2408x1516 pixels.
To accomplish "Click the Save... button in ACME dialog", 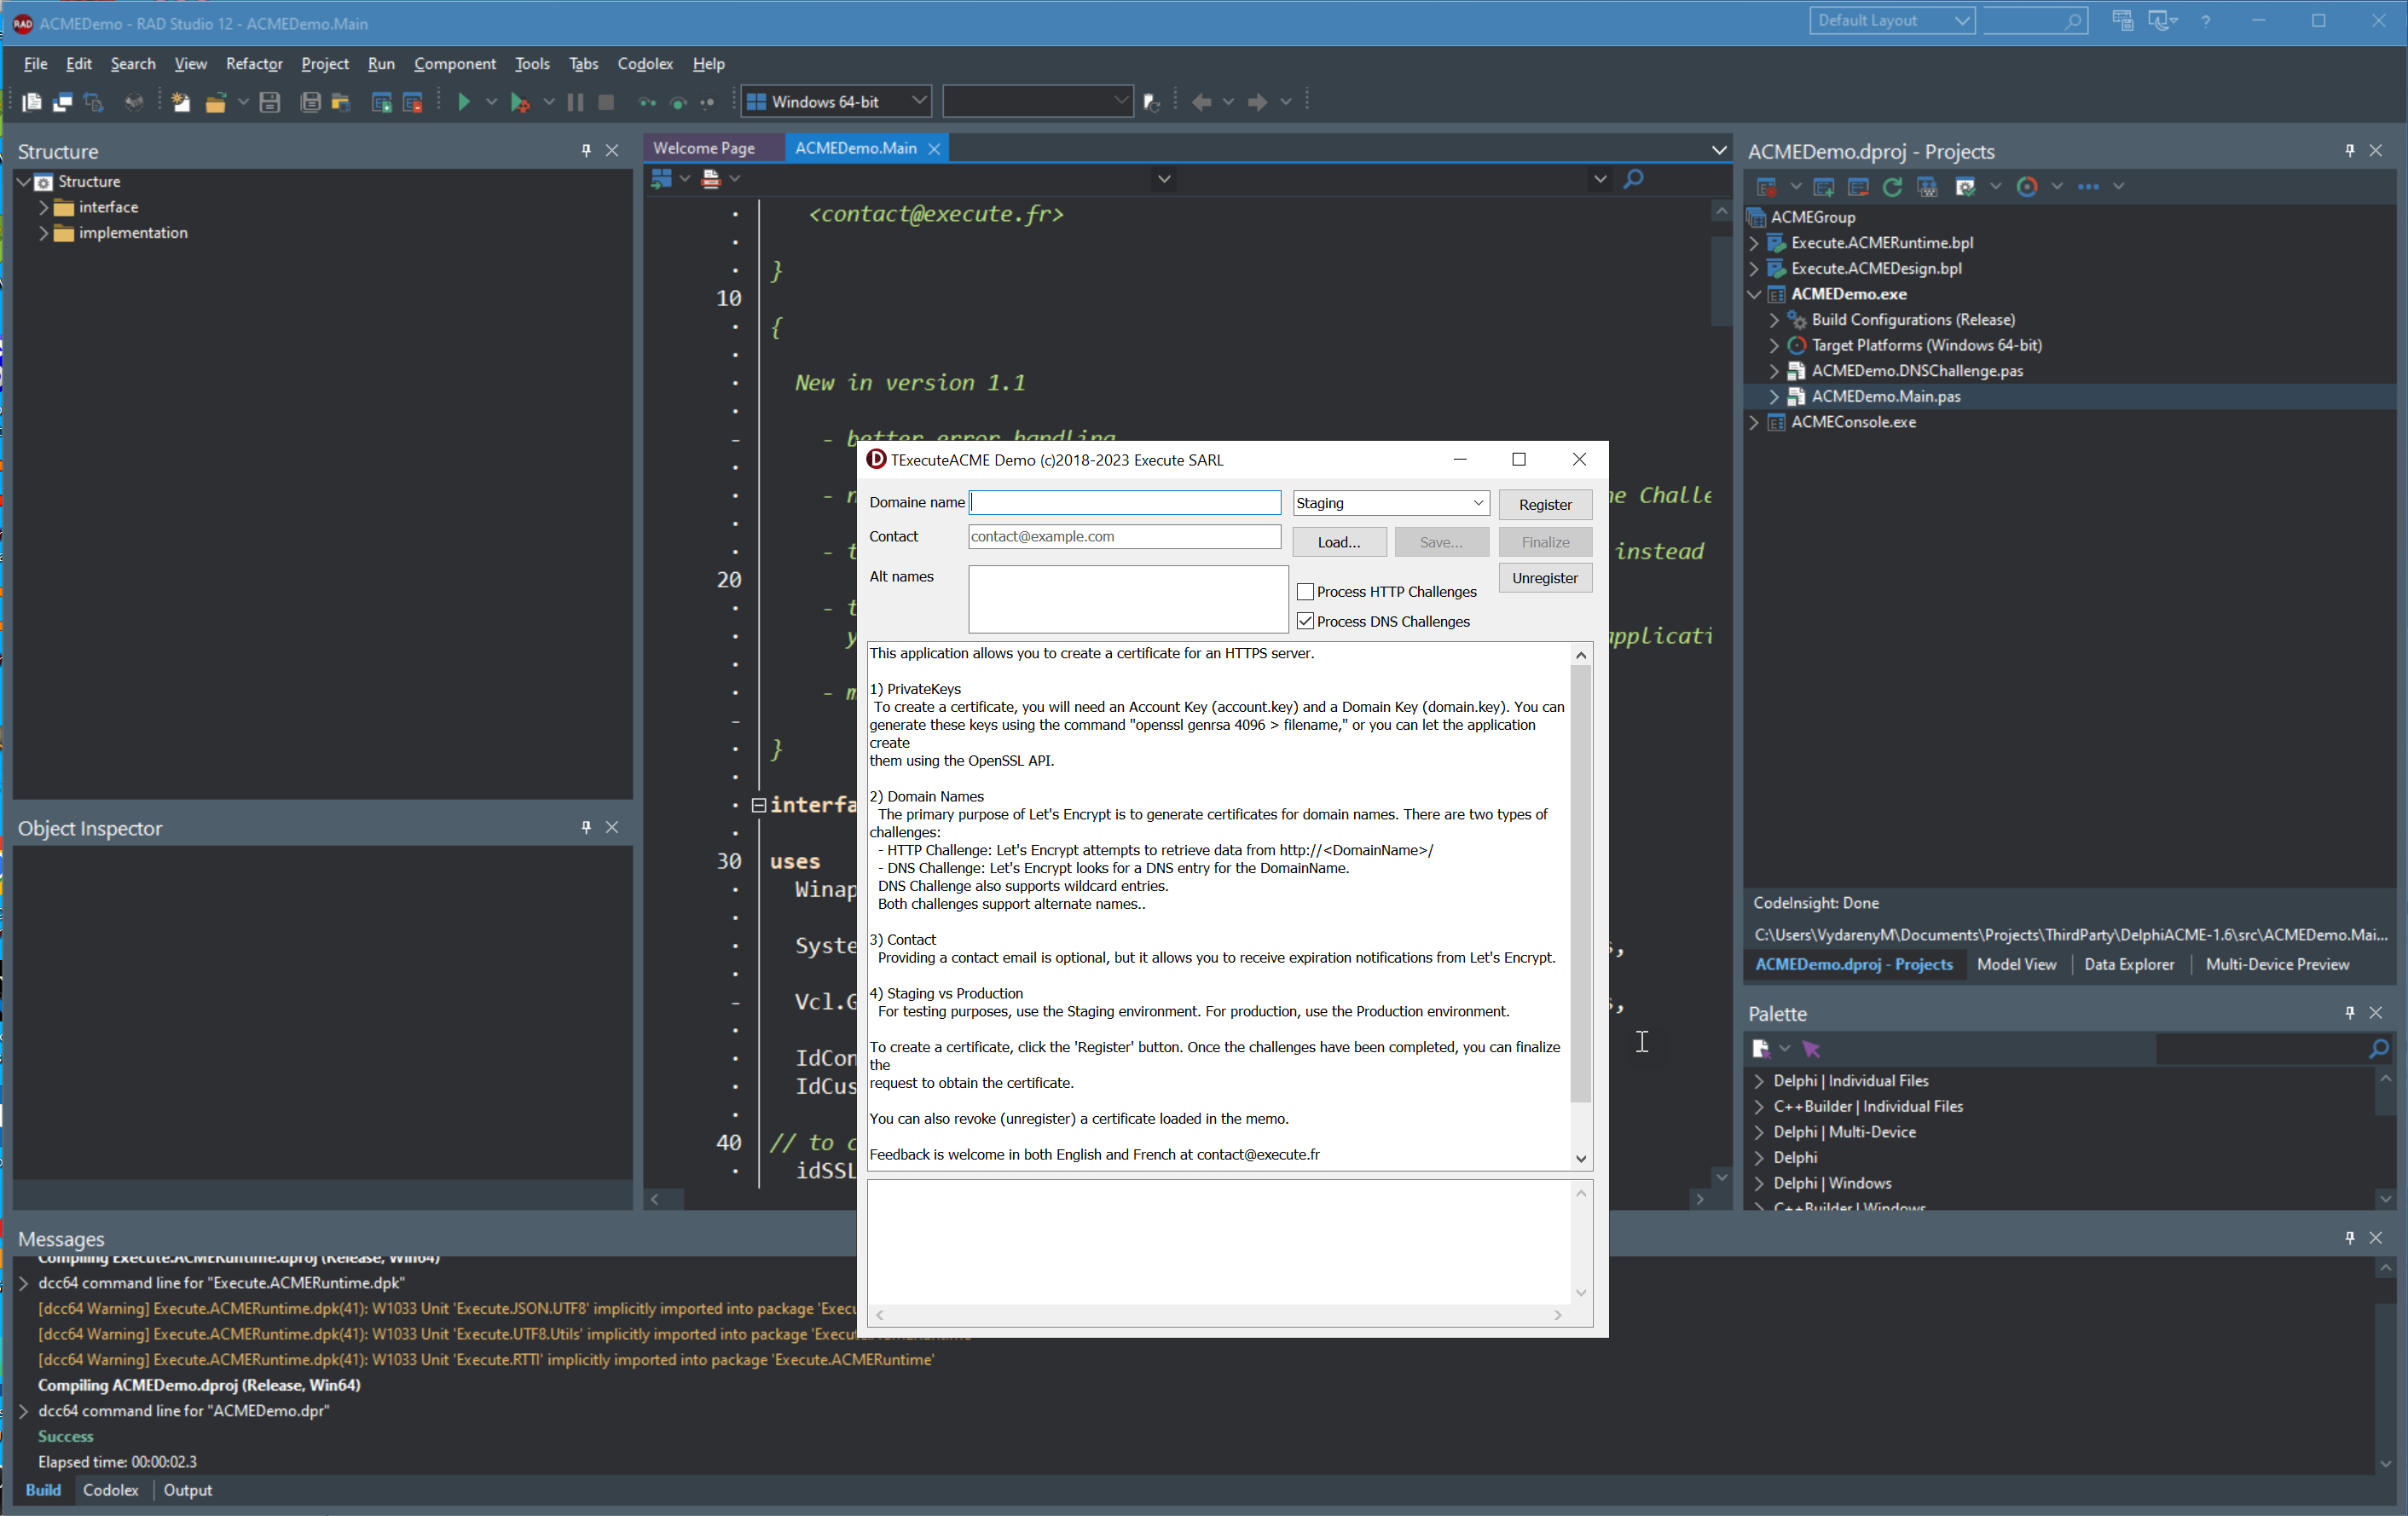I will pyautogui.click(x=1441, y=542).
